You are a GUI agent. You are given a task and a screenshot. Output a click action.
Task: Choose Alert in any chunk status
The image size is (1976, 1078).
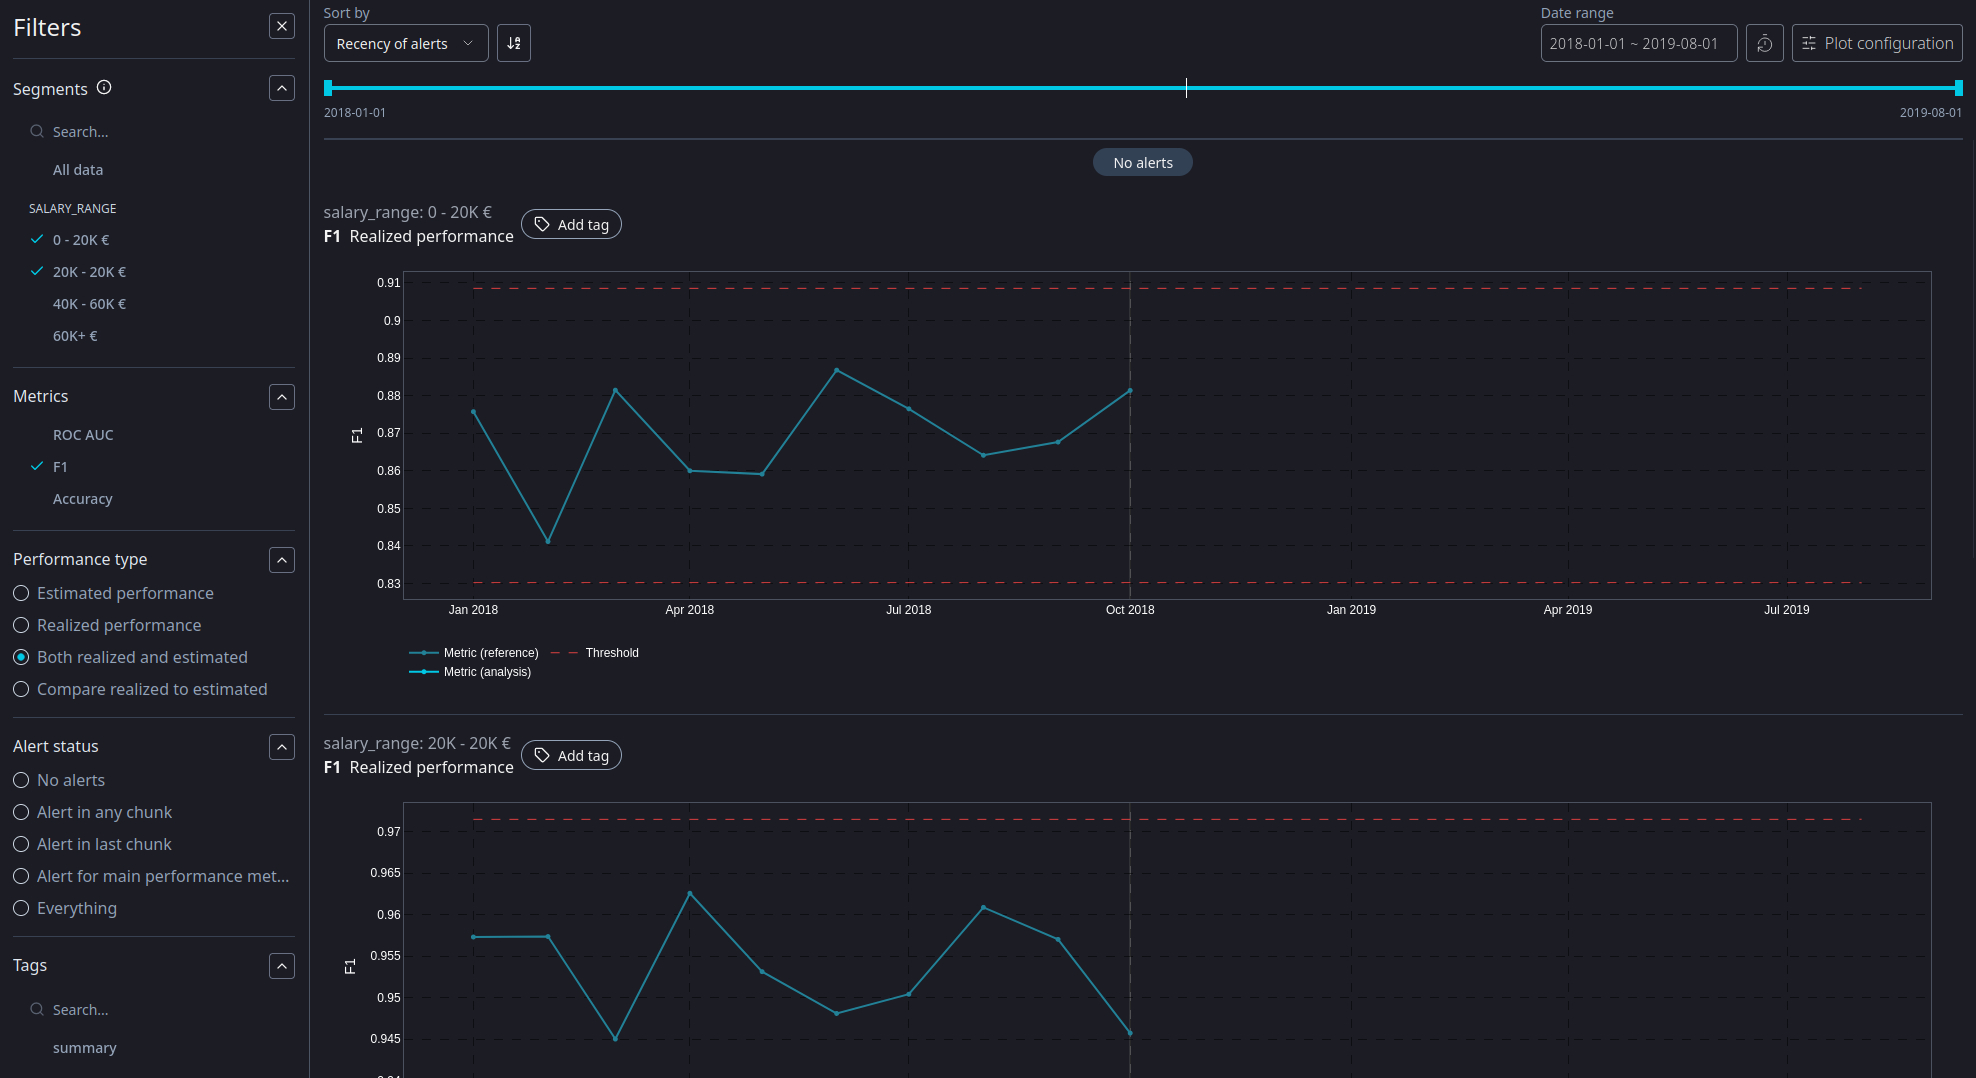[21, 813]
